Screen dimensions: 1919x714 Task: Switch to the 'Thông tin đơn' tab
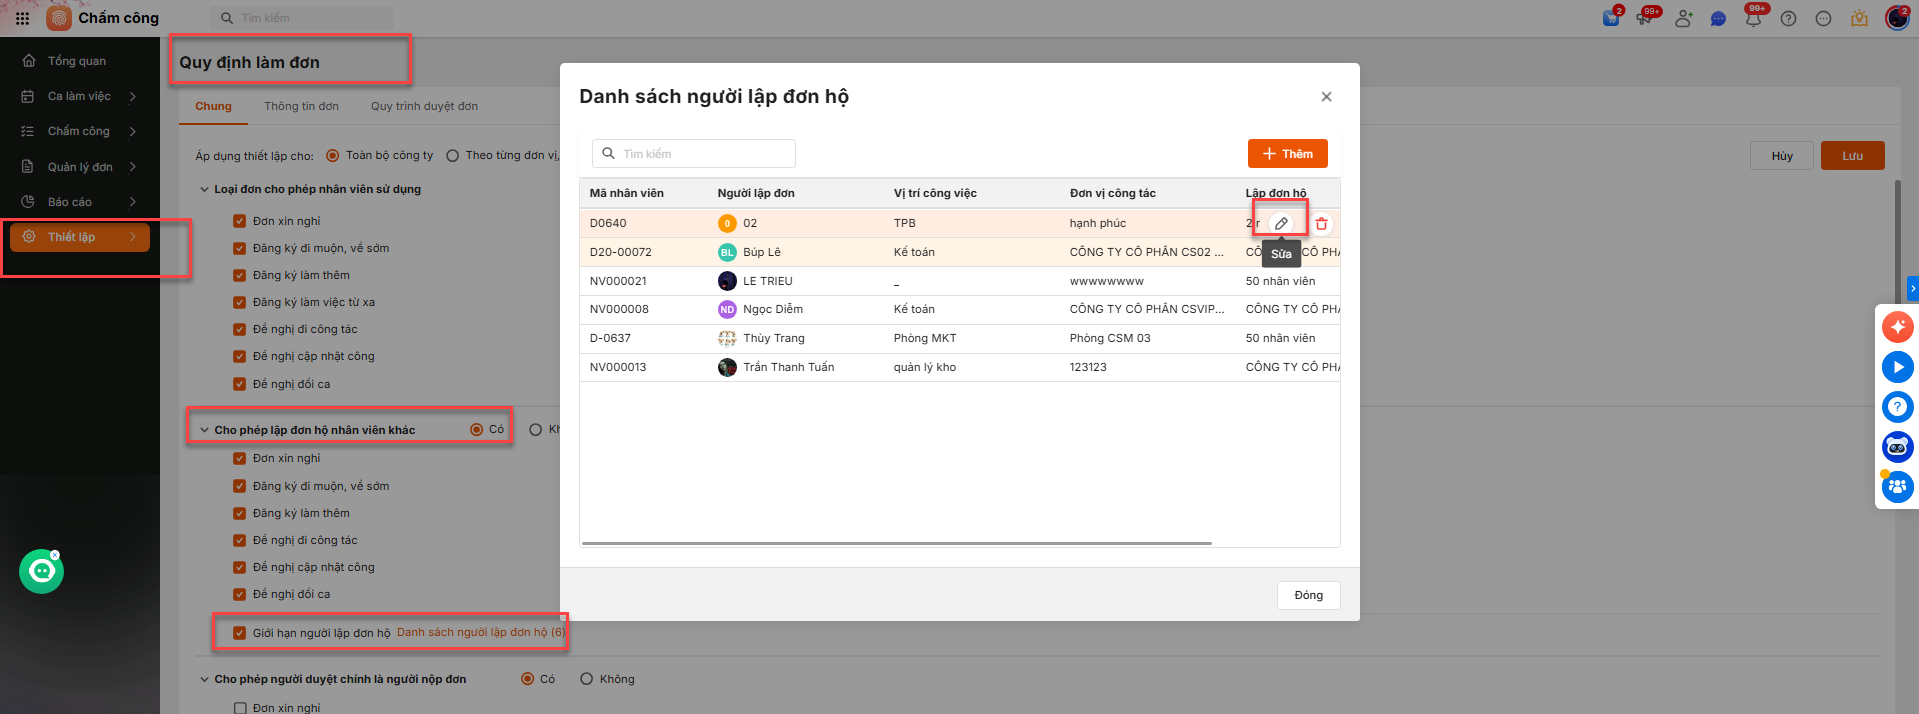point(301,106)
